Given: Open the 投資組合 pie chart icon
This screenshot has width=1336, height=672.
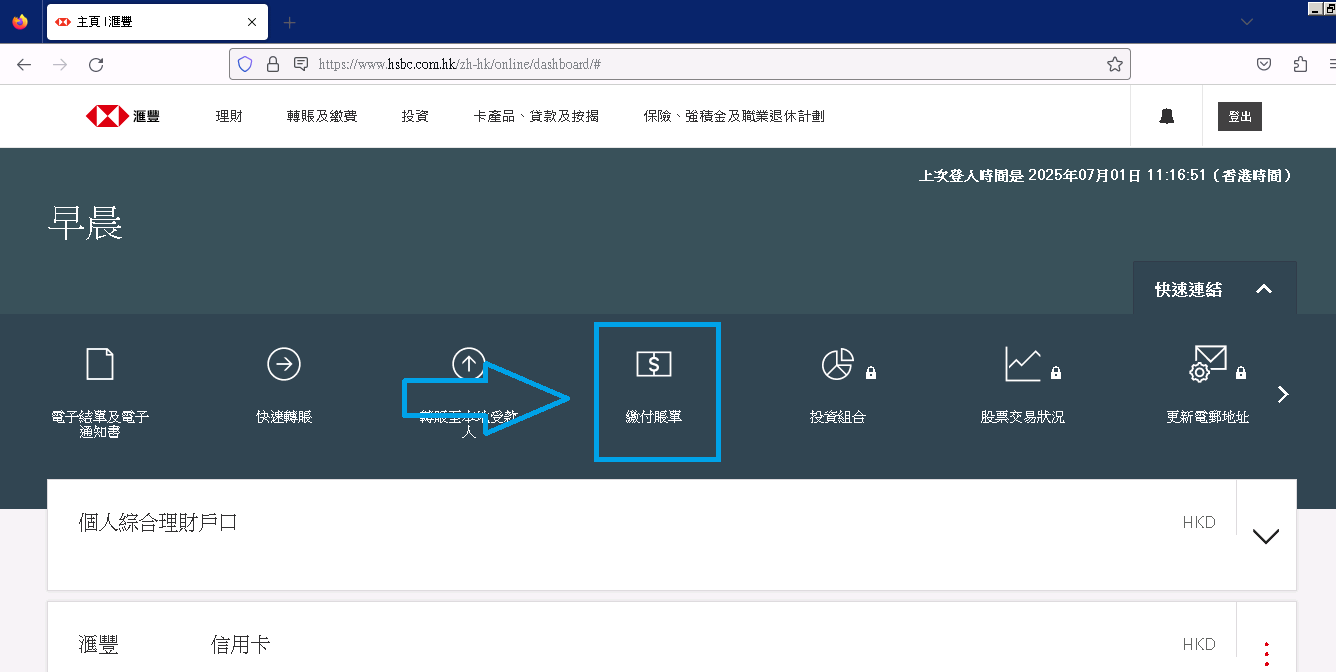Looking at the screenshot, I should [x=837, y=365].
